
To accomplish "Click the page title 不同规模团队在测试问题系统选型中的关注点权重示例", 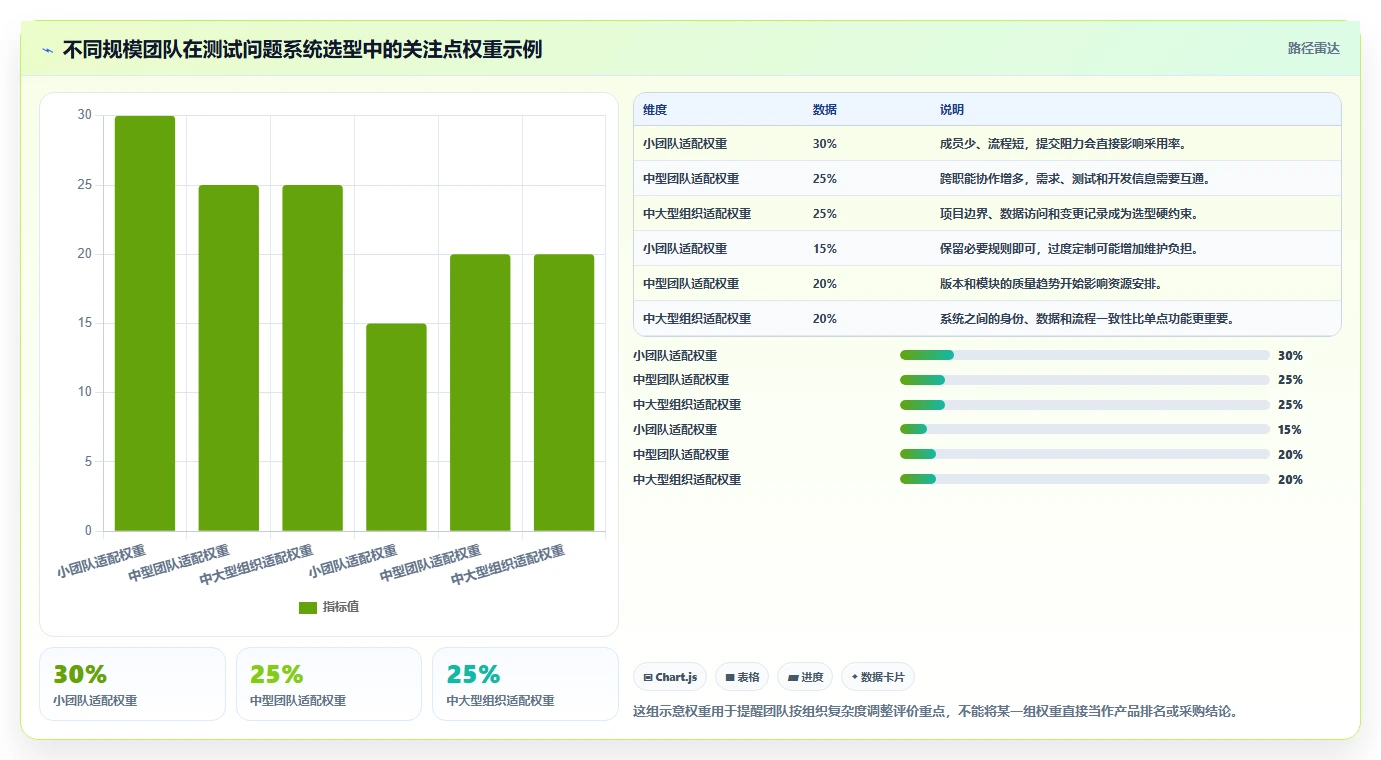I will click(302, 49).
